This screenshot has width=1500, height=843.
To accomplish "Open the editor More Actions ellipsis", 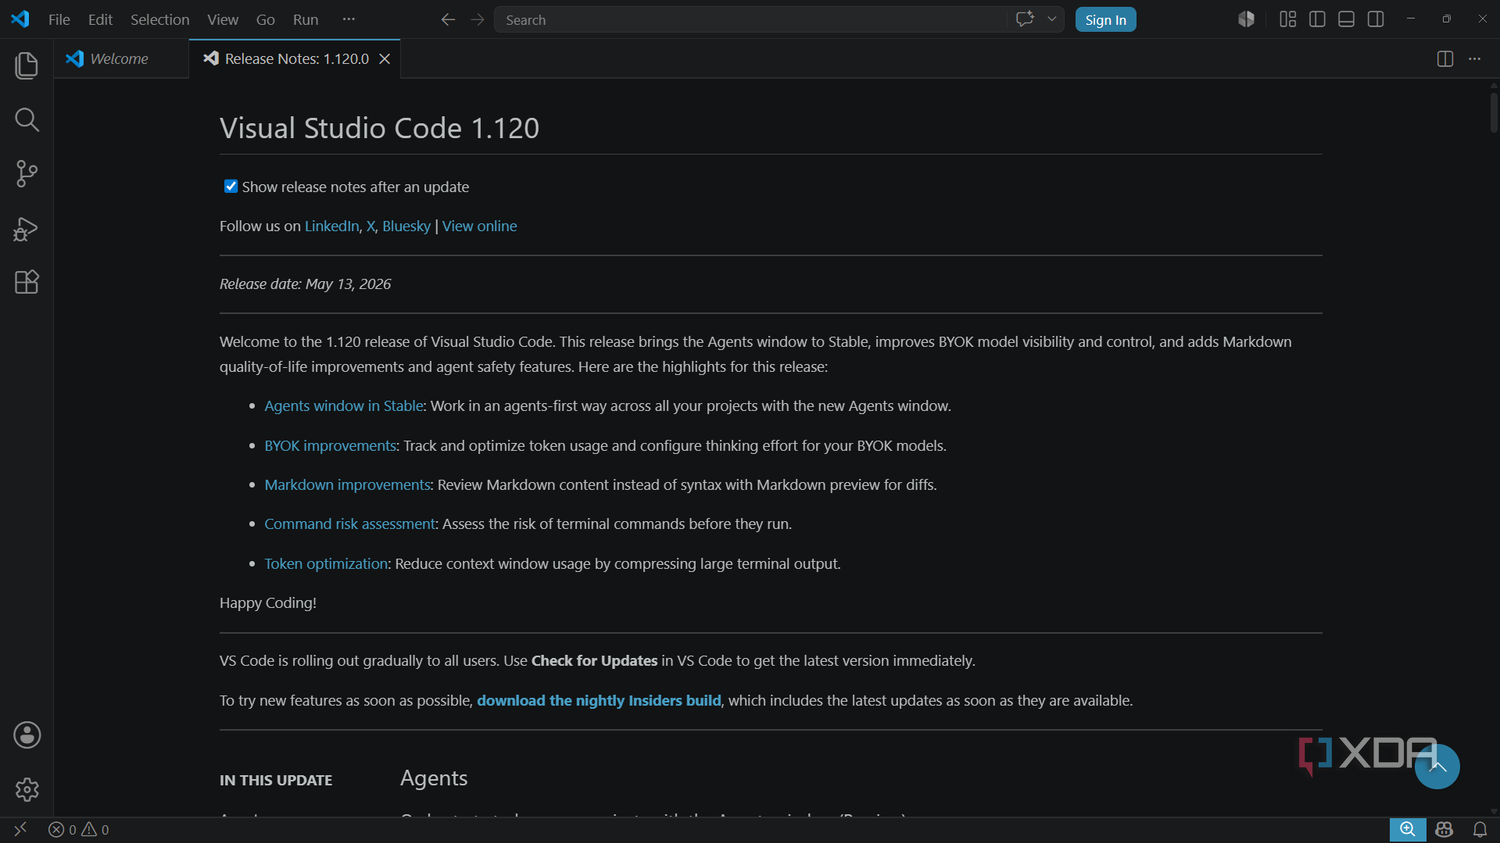I will pos(1474,59).
